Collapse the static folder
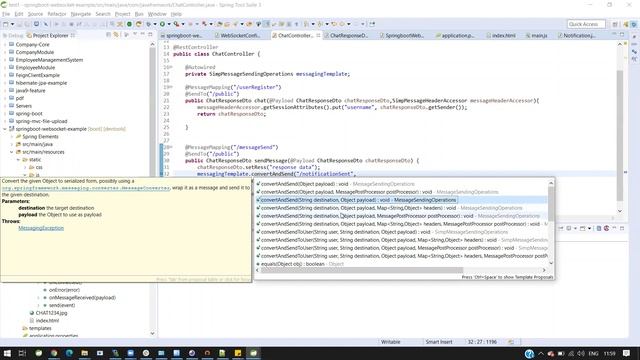Image resolution: width=640 pixels, height=360 pixels. tap(18, 160)
